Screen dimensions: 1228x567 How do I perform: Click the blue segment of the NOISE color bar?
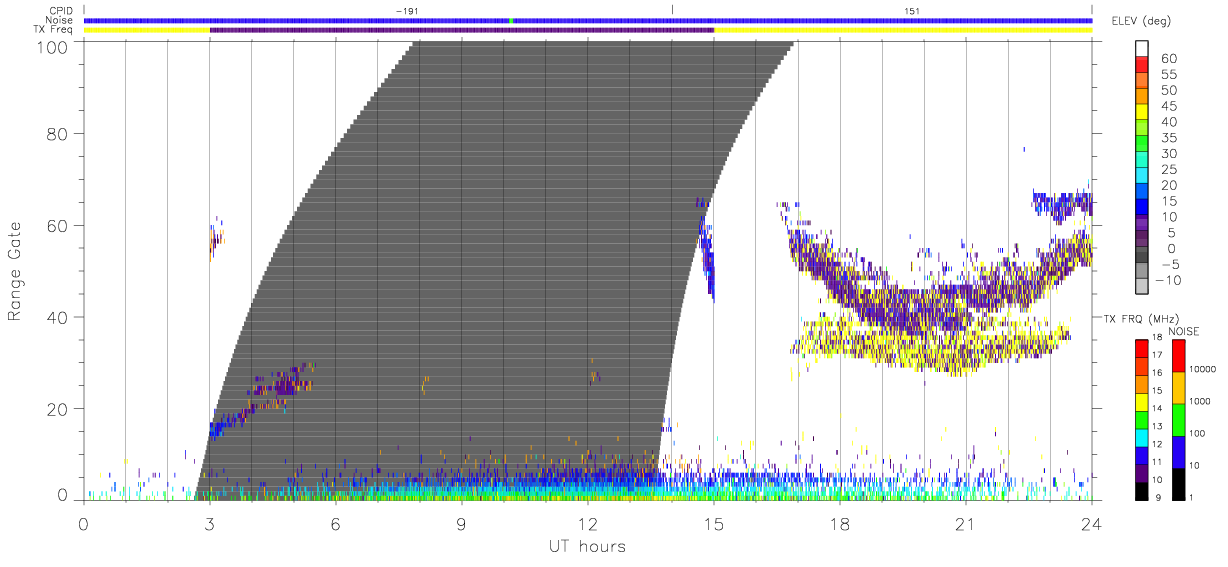[x=1178, y=451]
